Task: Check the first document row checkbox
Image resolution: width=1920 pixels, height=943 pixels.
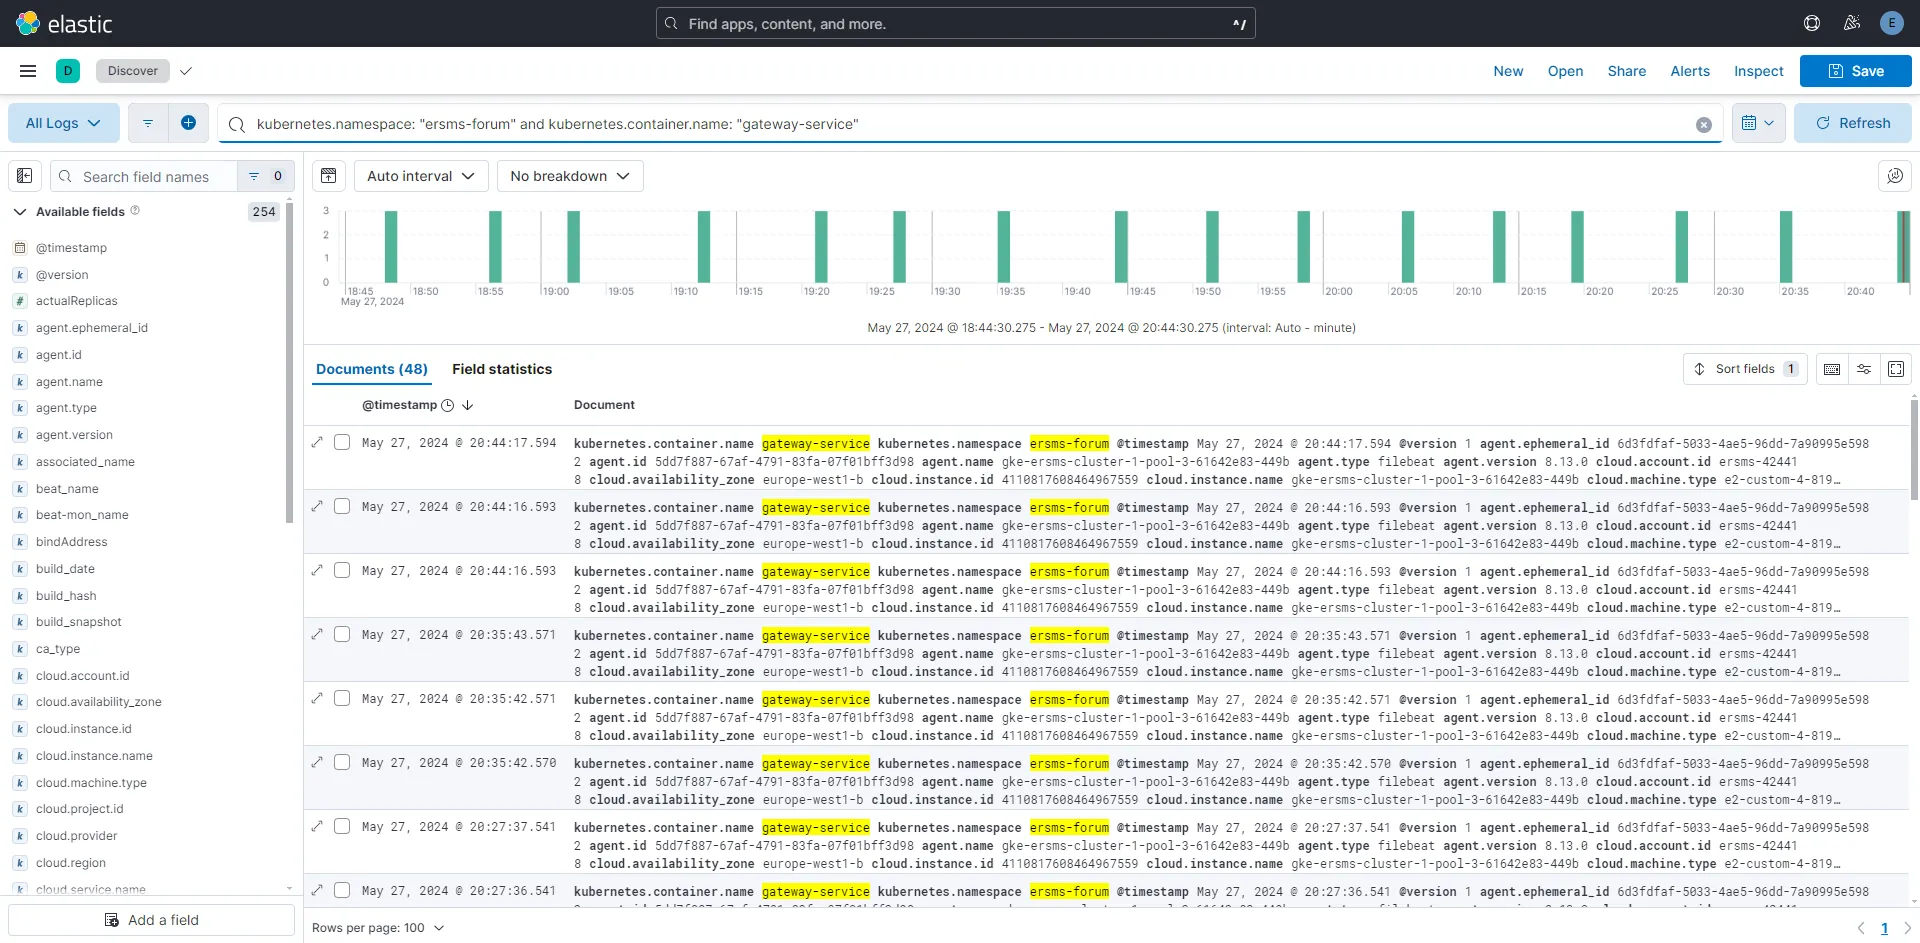Action: pyautogui.click(x=342, y=442)
